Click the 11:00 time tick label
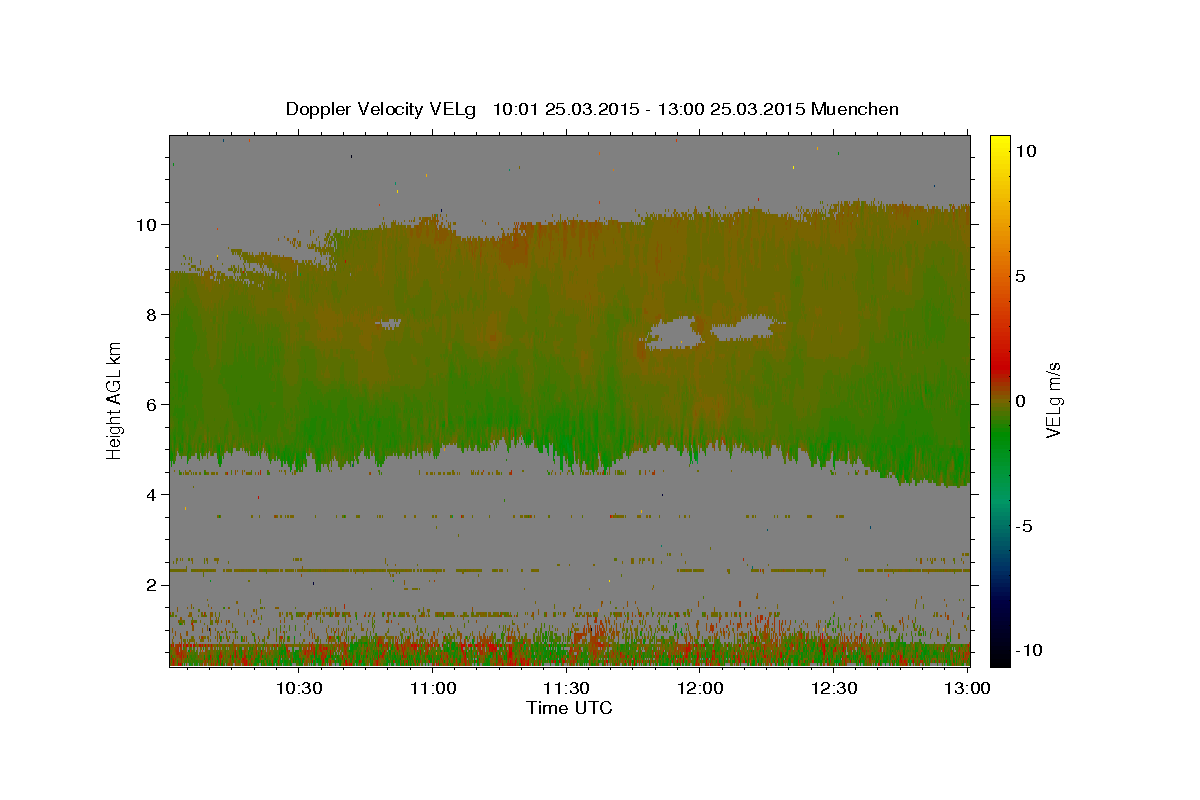This screenshot has width=1200, height=800. point(433,688)
